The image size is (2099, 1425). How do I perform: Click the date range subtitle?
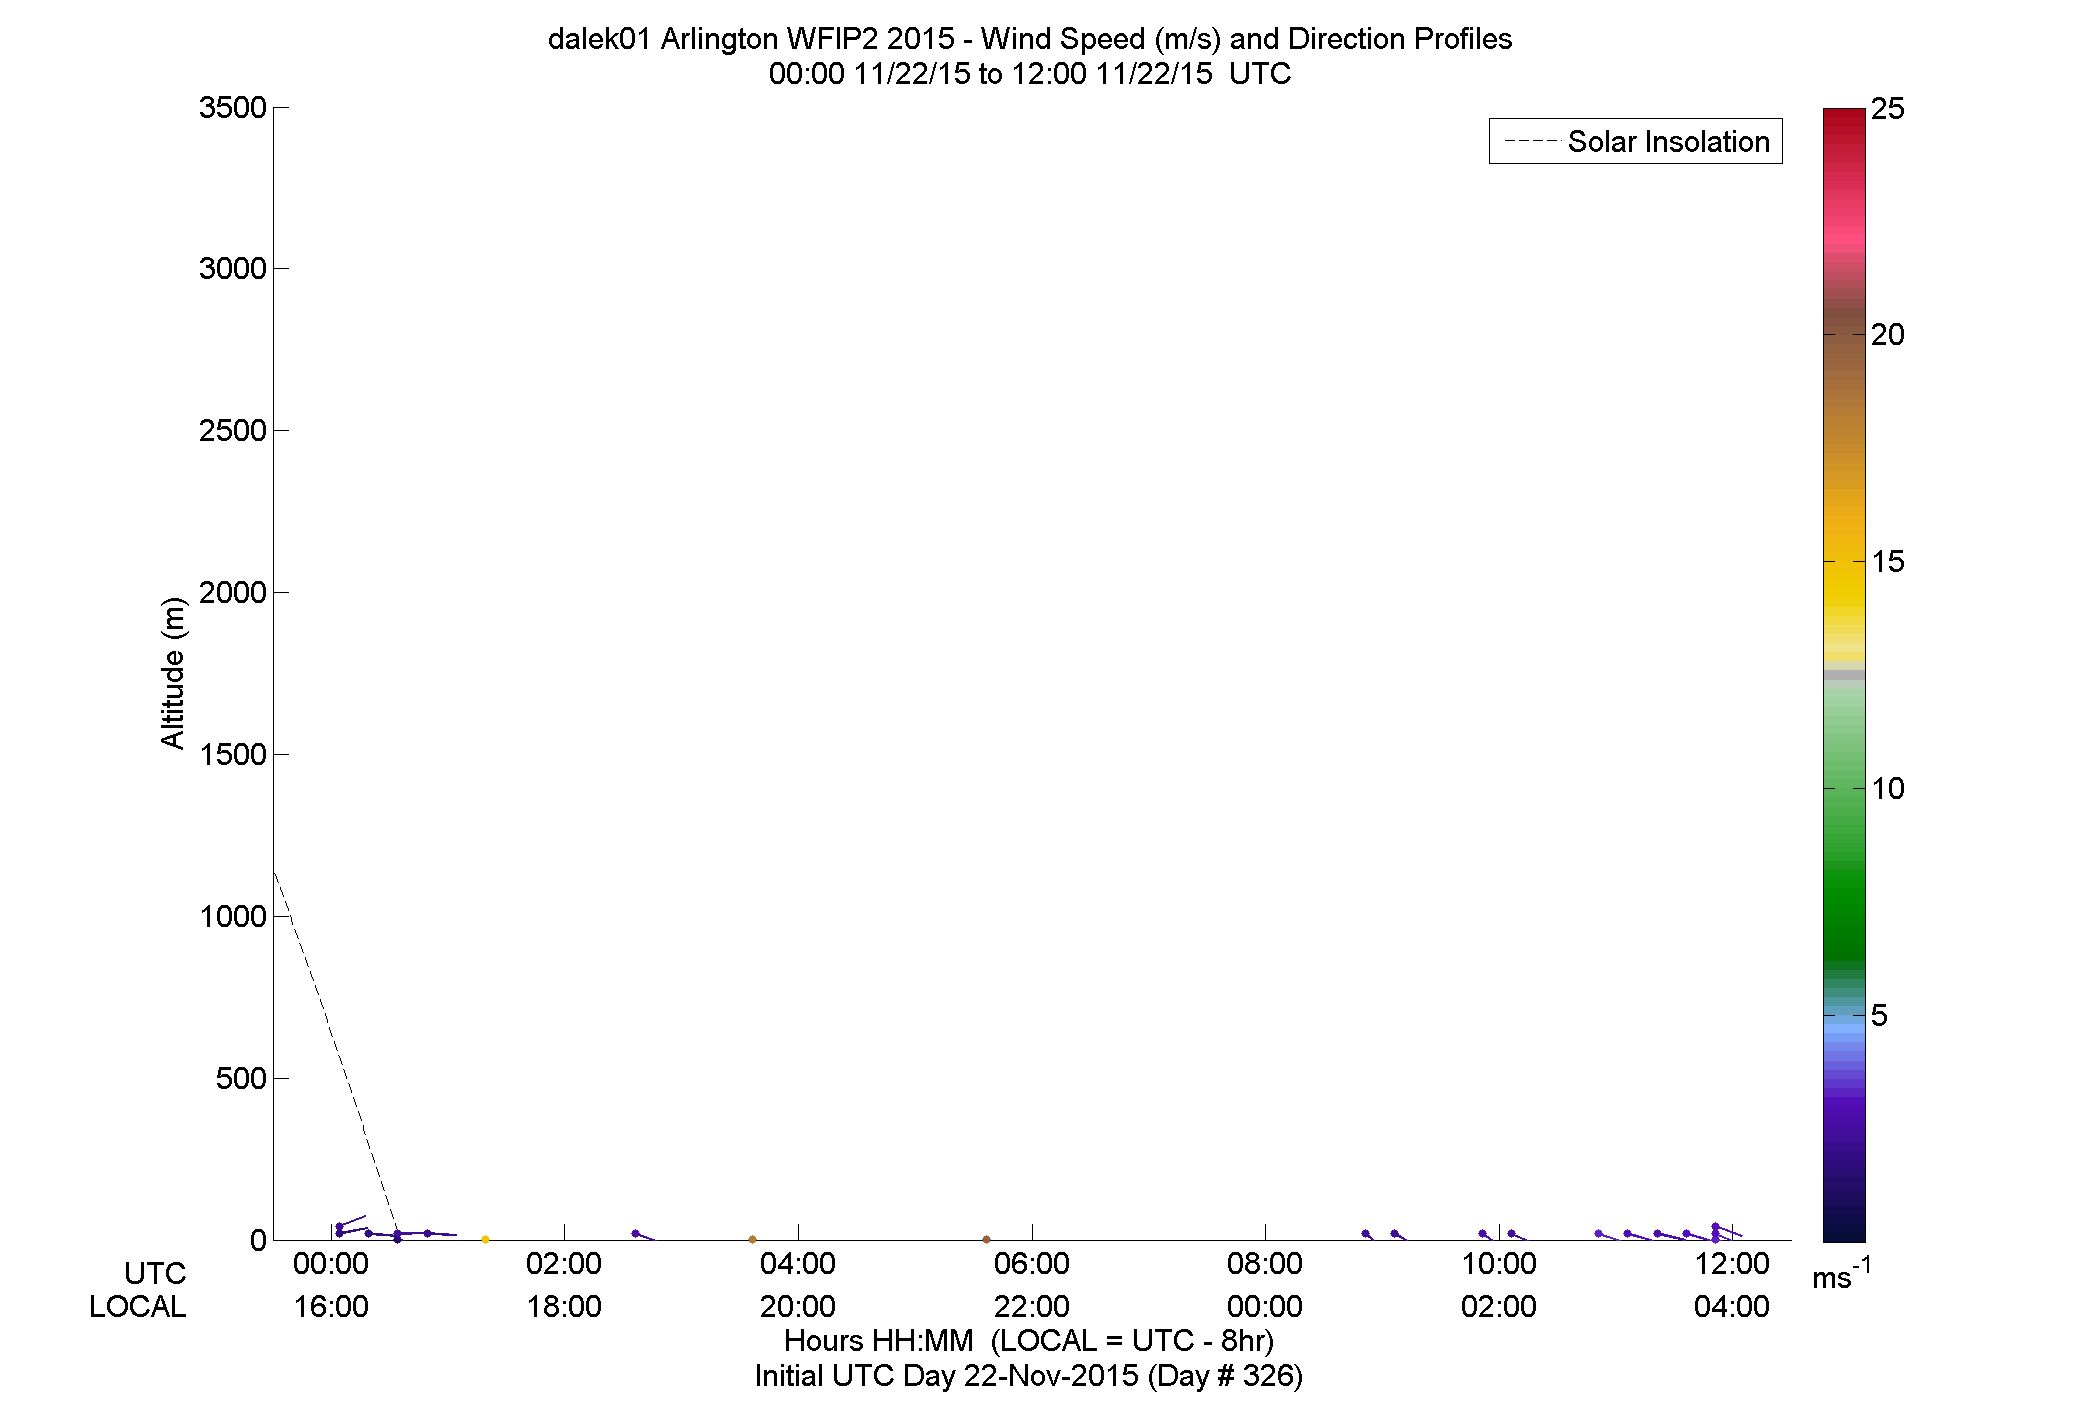point(1030,74)
